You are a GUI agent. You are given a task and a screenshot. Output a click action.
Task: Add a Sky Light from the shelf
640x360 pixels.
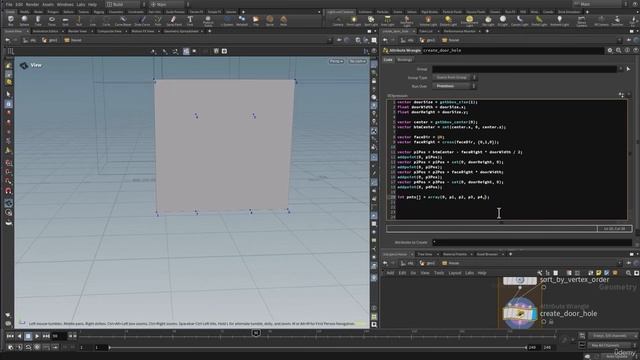click(488, 20)
